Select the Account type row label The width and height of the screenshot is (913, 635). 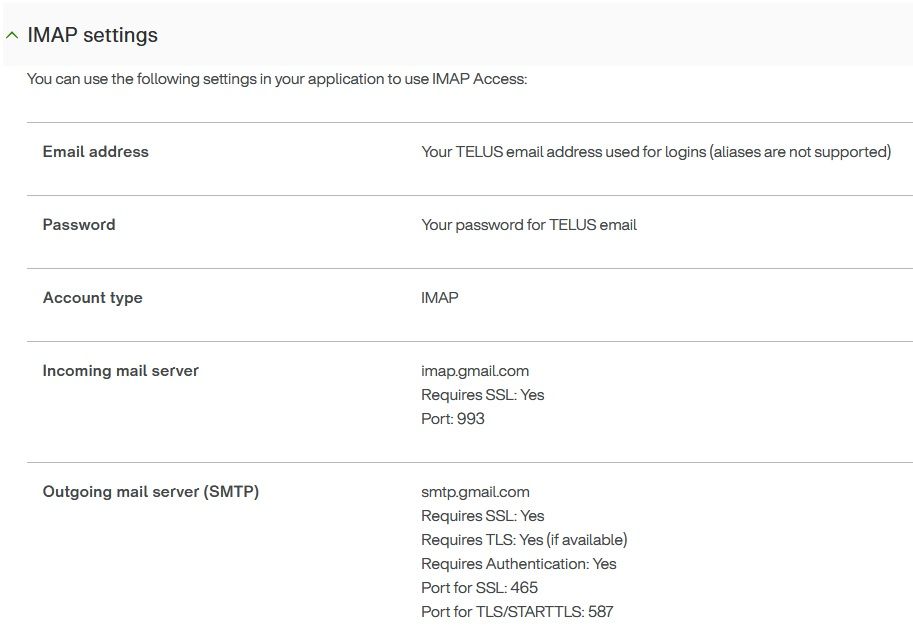[x=92, y=298]
